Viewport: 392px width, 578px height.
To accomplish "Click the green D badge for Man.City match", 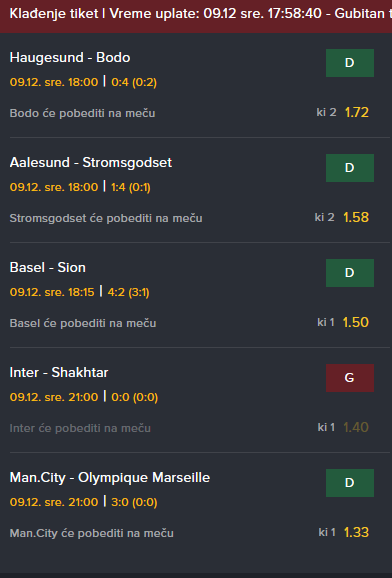I will (x=350, y=483).
